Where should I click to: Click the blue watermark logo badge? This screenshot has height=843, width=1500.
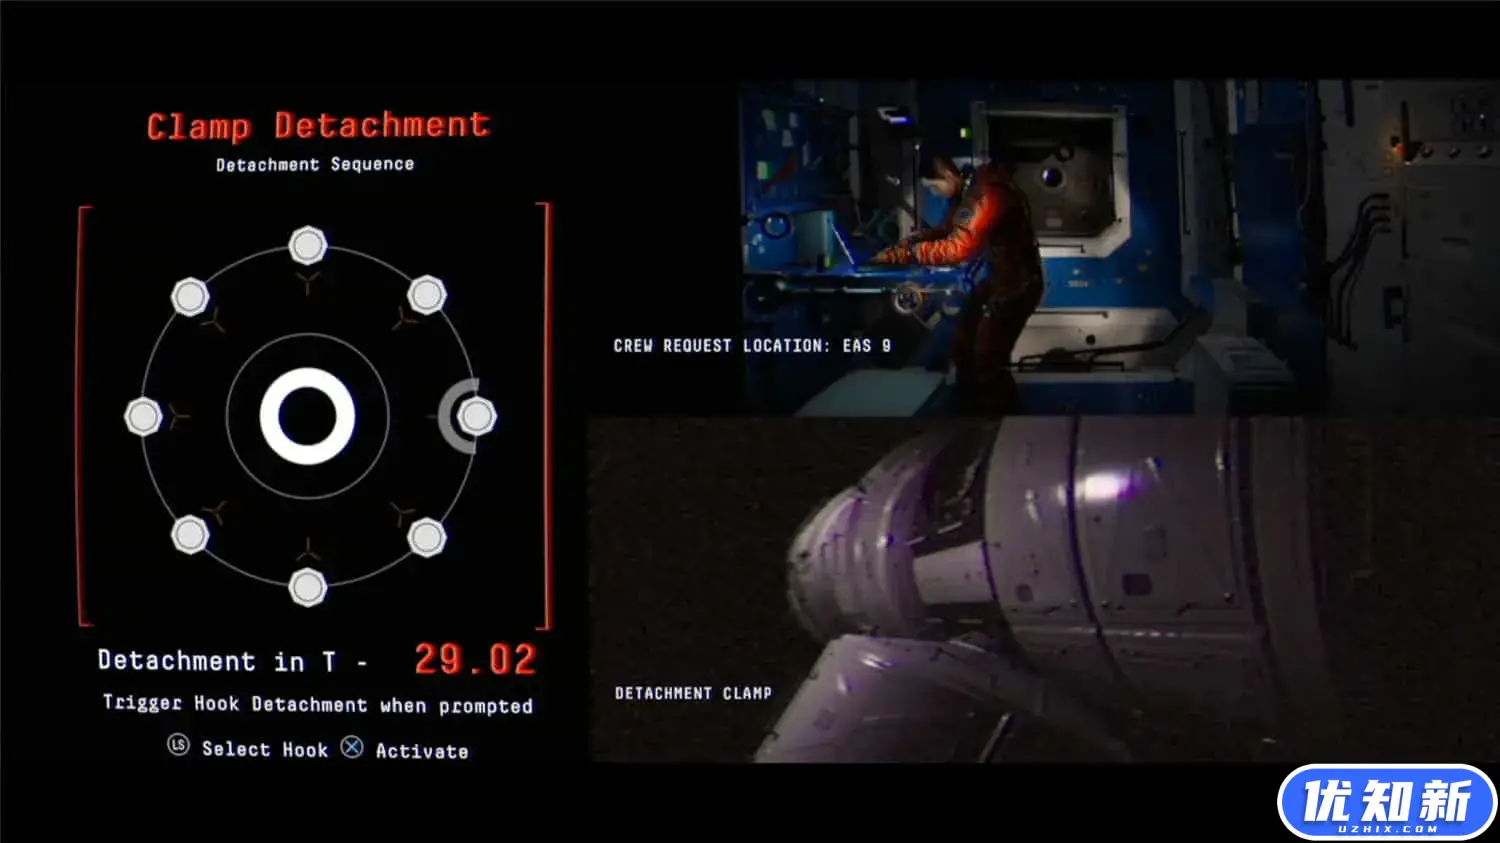1386,802
